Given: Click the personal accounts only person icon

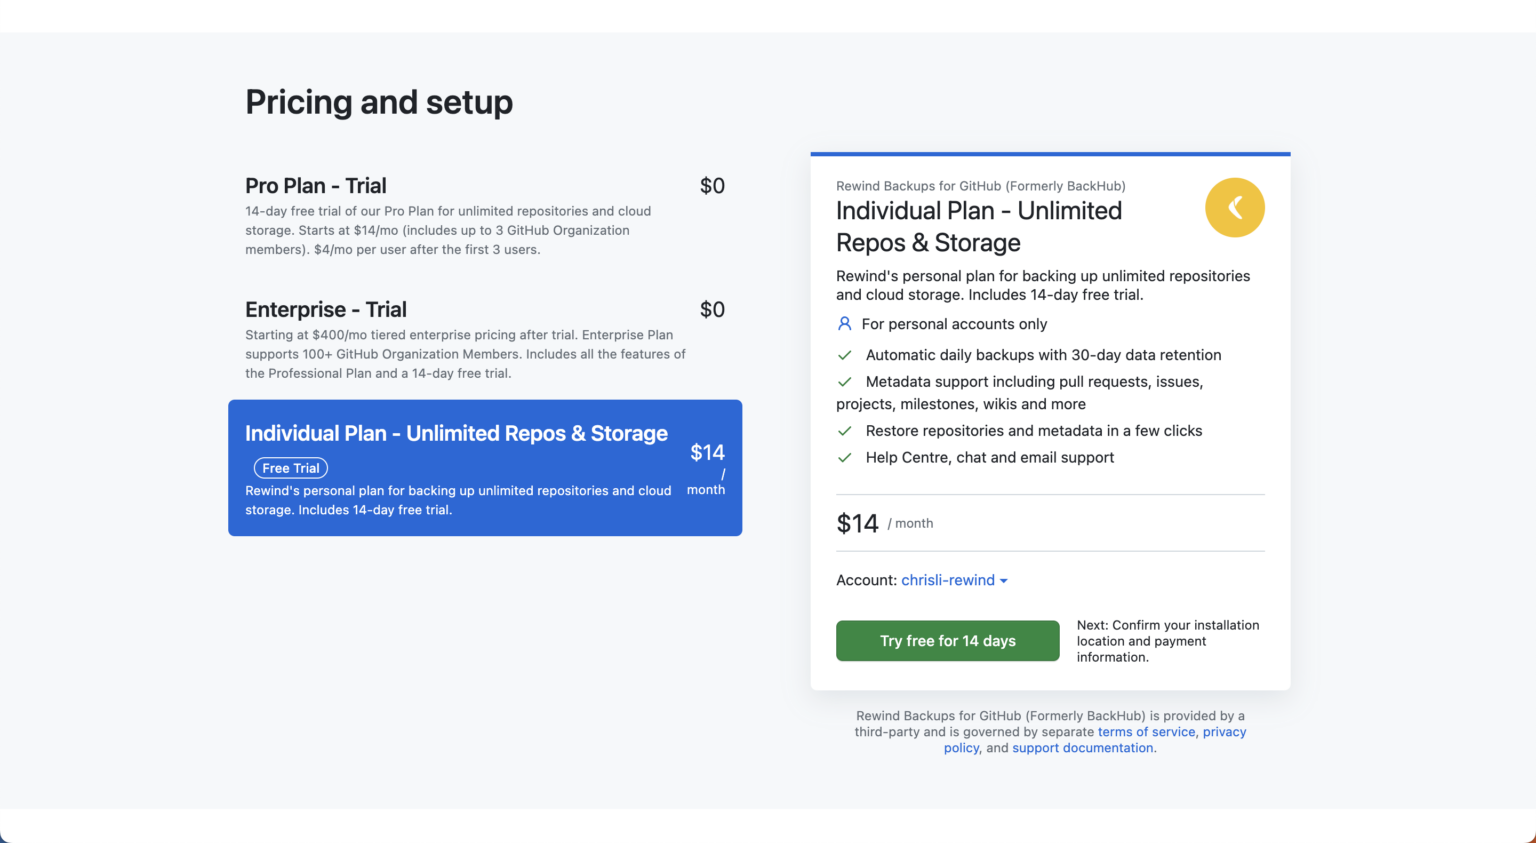Looking at the screenshot, I should tap(843, 323).
